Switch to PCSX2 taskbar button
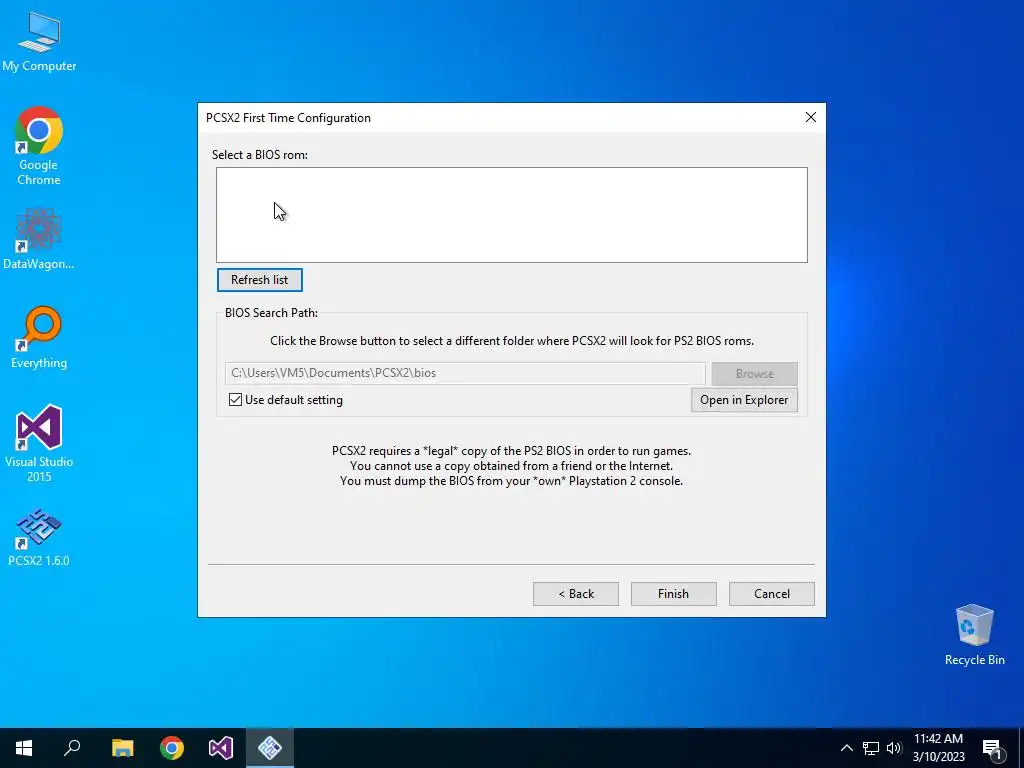Viewport: 1024px width, 768px height. [270, 748]
